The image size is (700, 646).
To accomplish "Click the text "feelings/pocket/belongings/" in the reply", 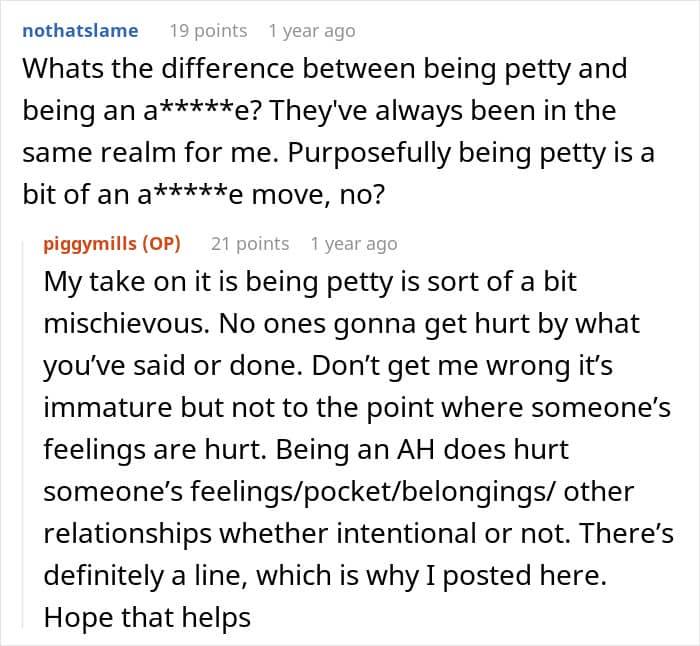I will (425, 493).
